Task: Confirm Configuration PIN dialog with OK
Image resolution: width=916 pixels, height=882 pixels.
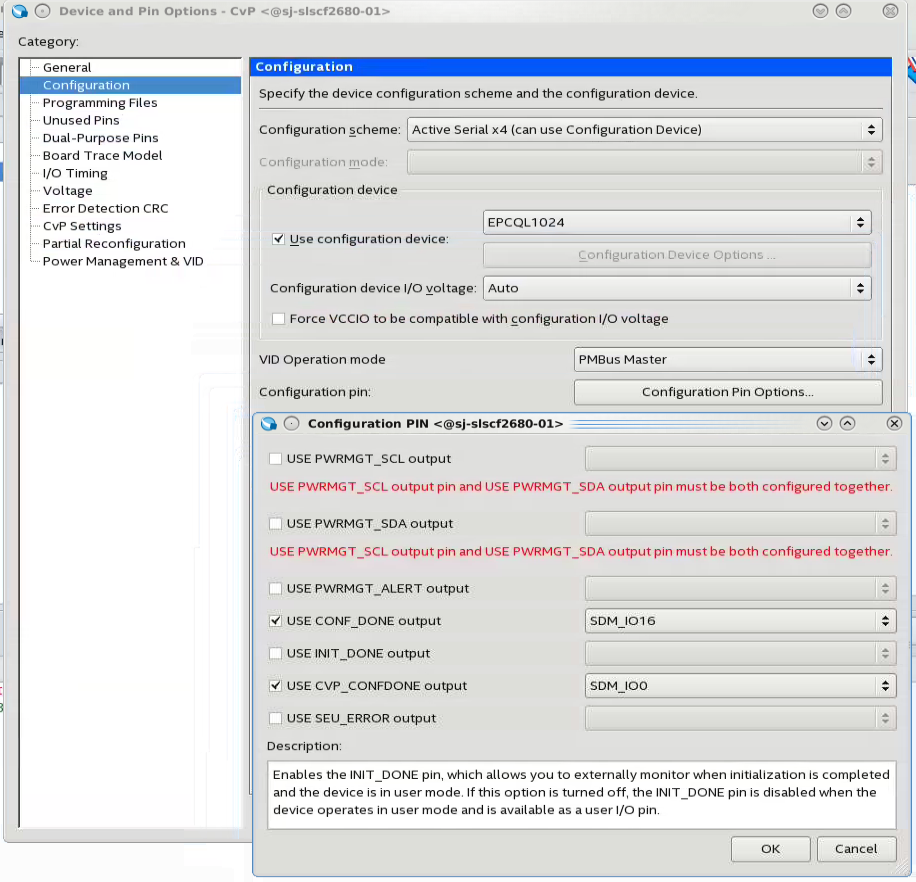Action: [771, 849]
